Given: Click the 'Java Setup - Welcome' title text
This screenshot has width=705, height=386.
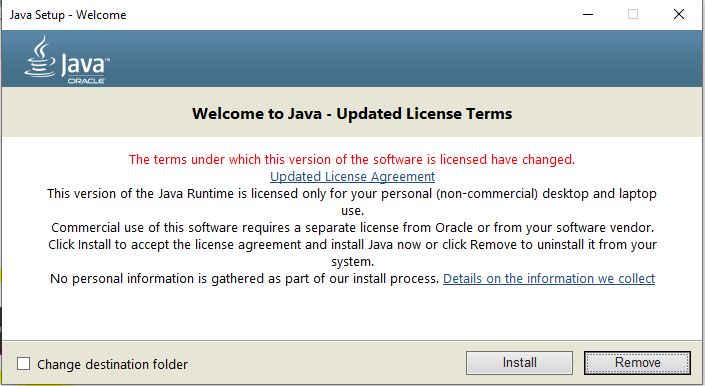Looking at the screenshot, I should [68, 15].
